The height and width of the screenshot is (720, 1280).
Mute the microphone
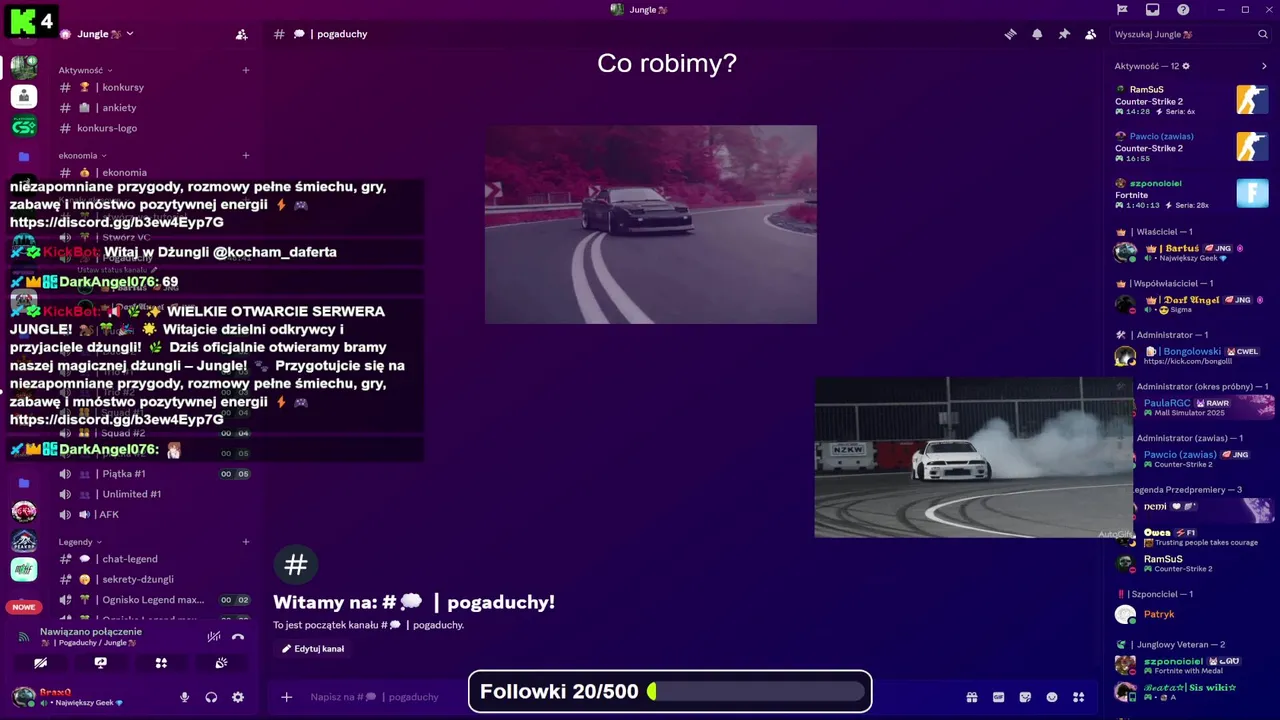(184, 697)
